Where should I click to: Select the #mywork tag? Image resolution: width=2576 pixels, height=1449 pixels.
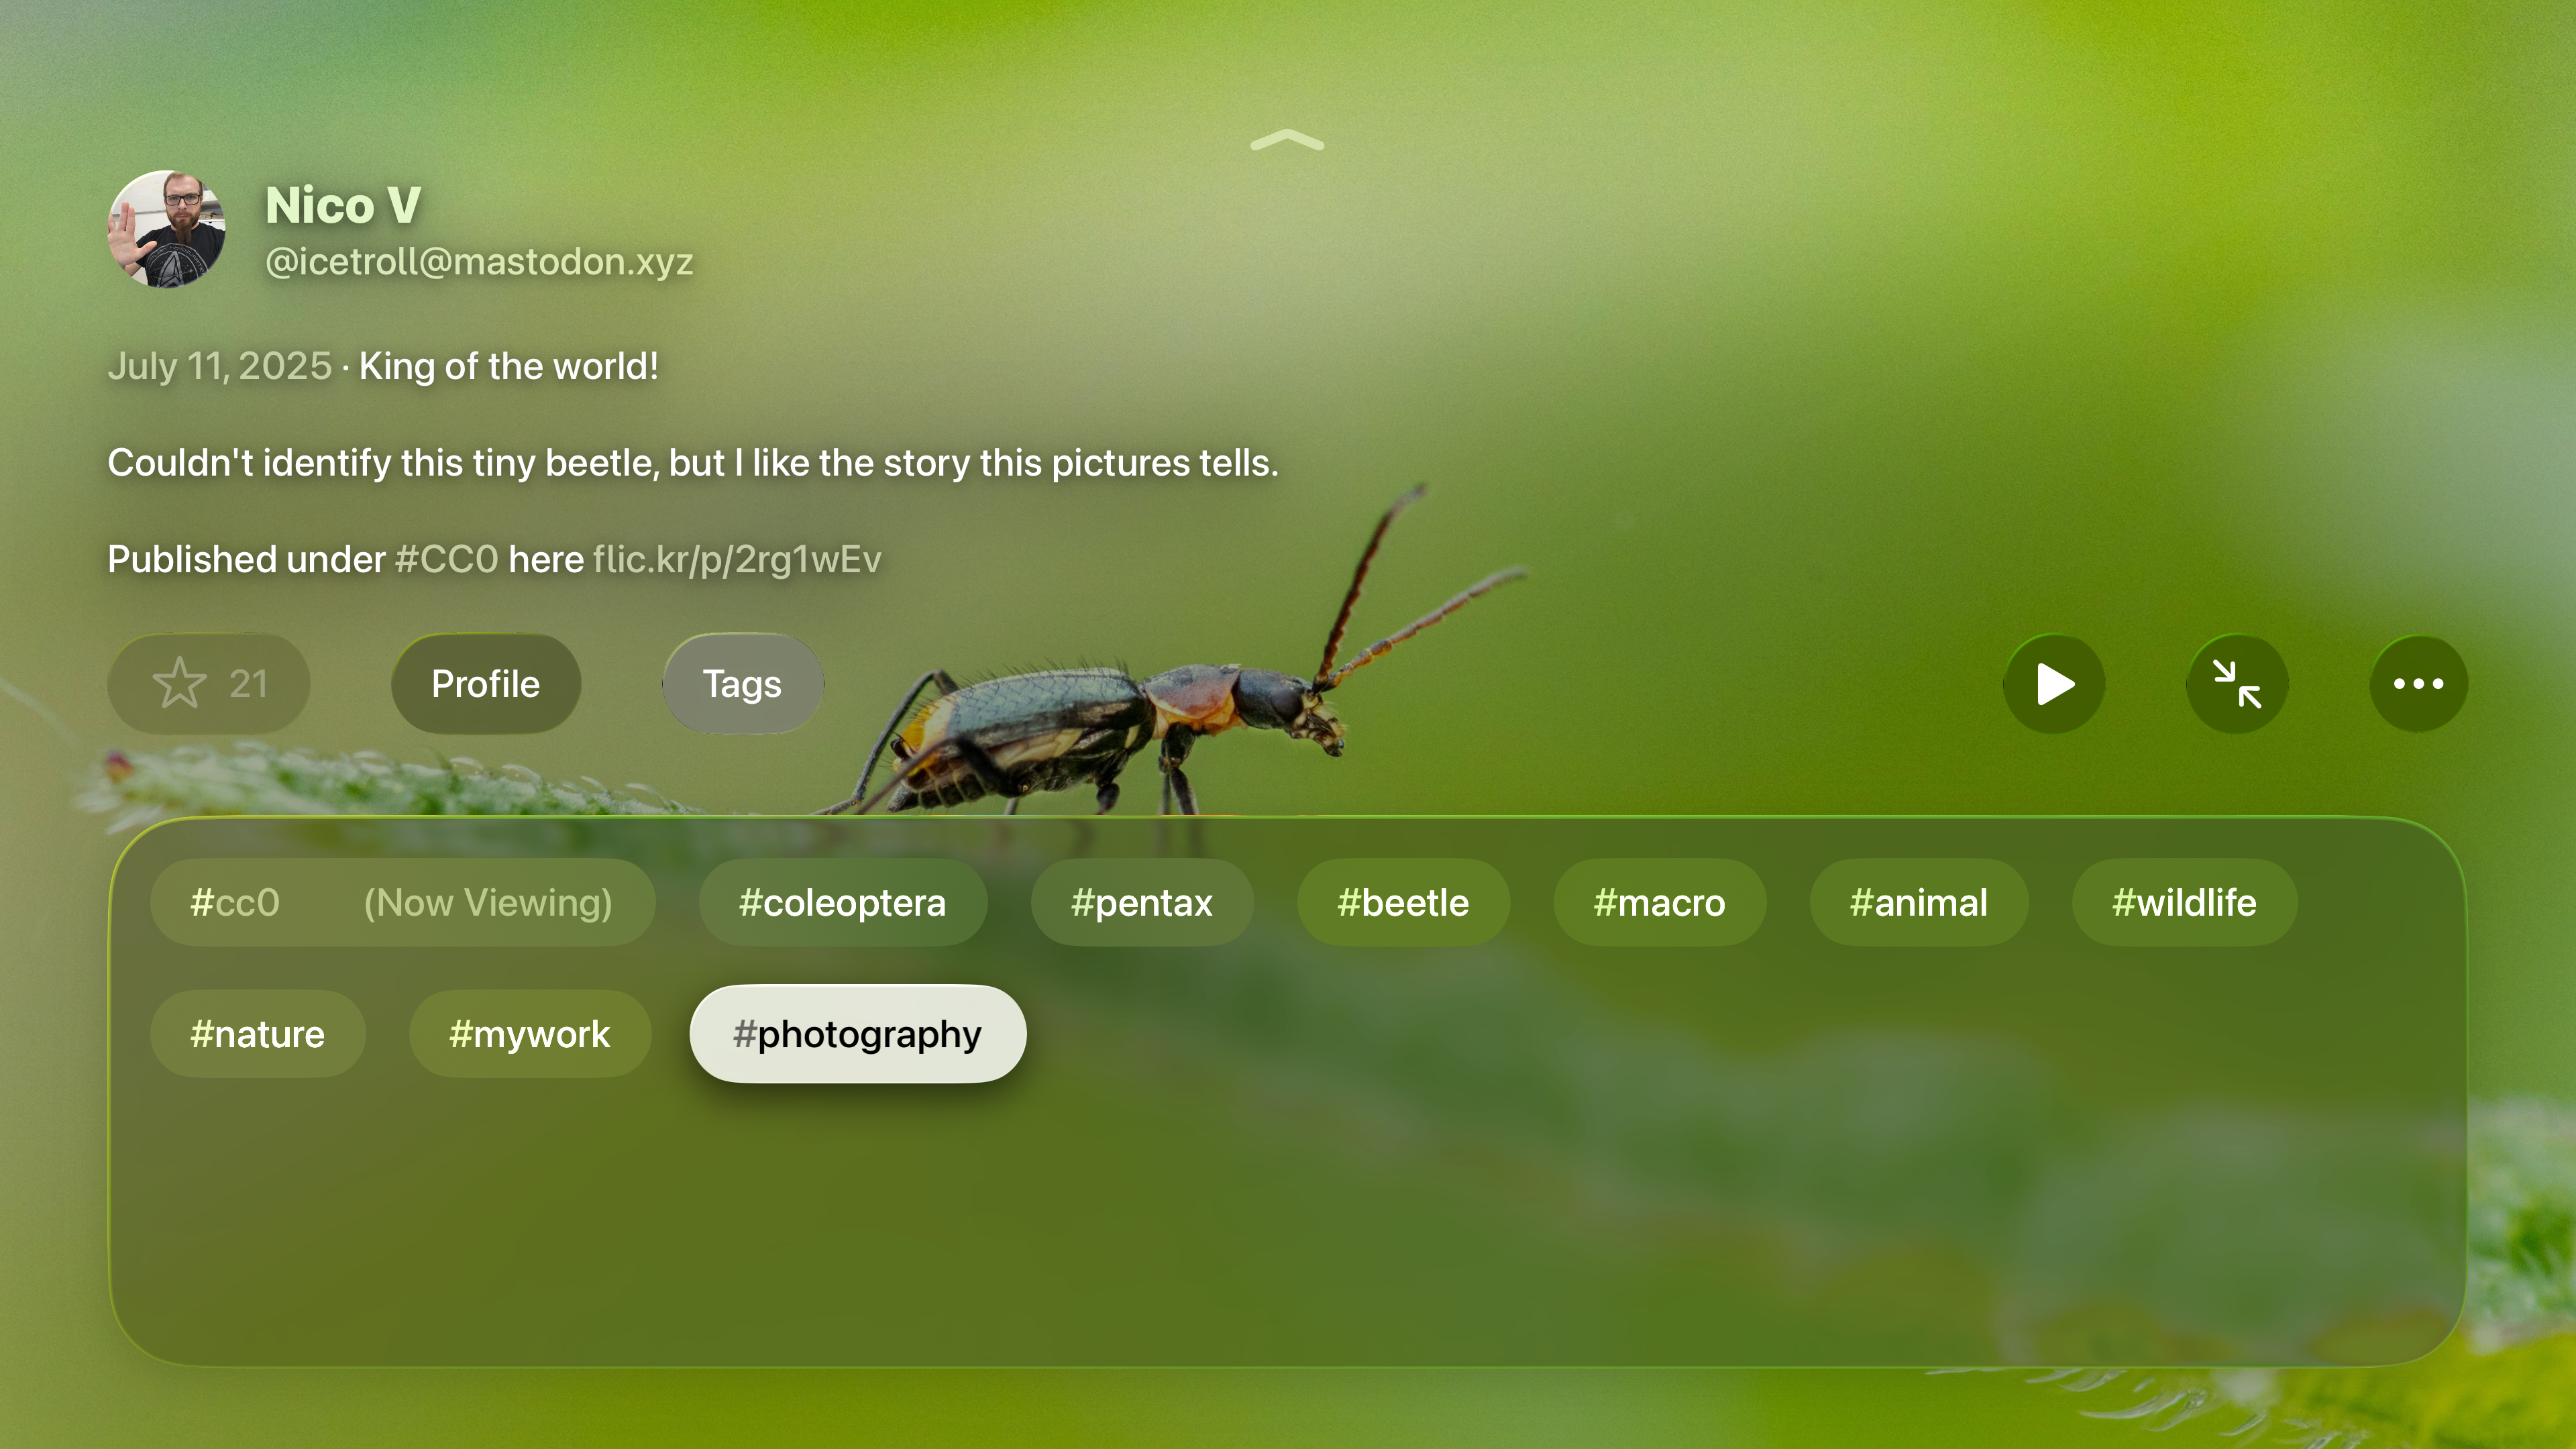click(529, 1034)
